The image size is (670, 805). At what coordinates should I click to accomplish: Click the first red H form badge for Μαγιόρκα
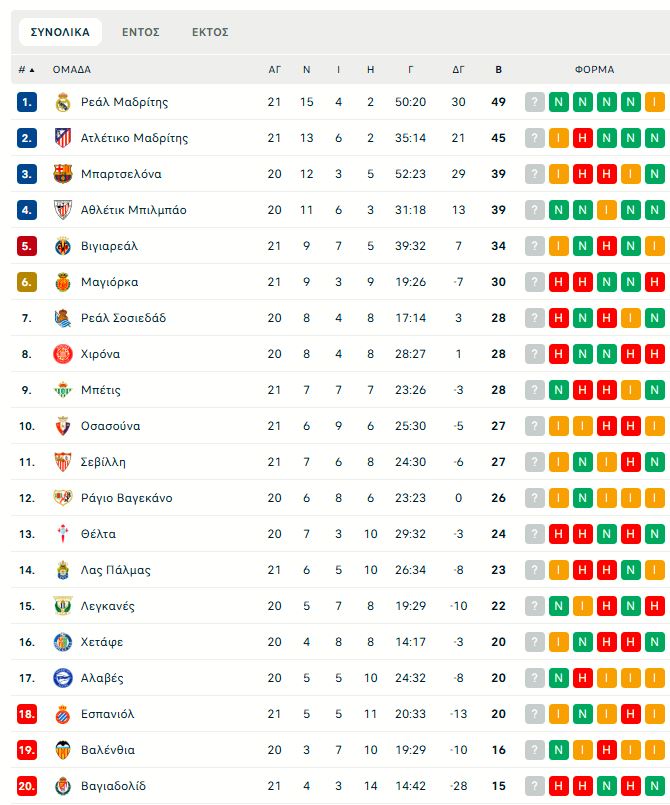point(559,282)
